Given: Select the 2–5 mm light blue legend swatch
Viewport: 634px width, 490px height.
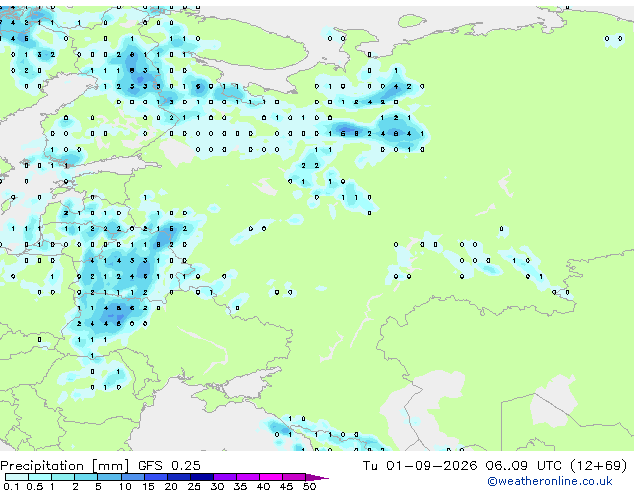Looking at the screenshot, I should coord(87,477).
